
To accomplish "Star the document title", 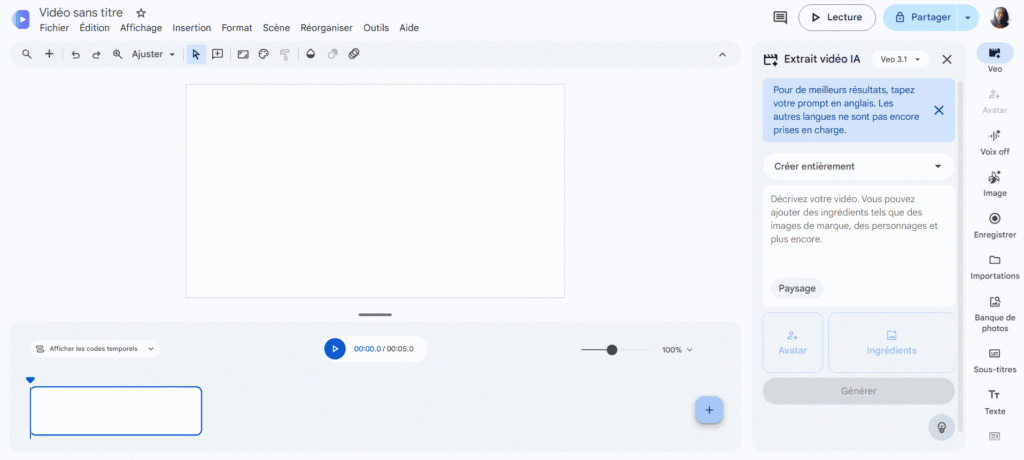I will coord(141,13).
